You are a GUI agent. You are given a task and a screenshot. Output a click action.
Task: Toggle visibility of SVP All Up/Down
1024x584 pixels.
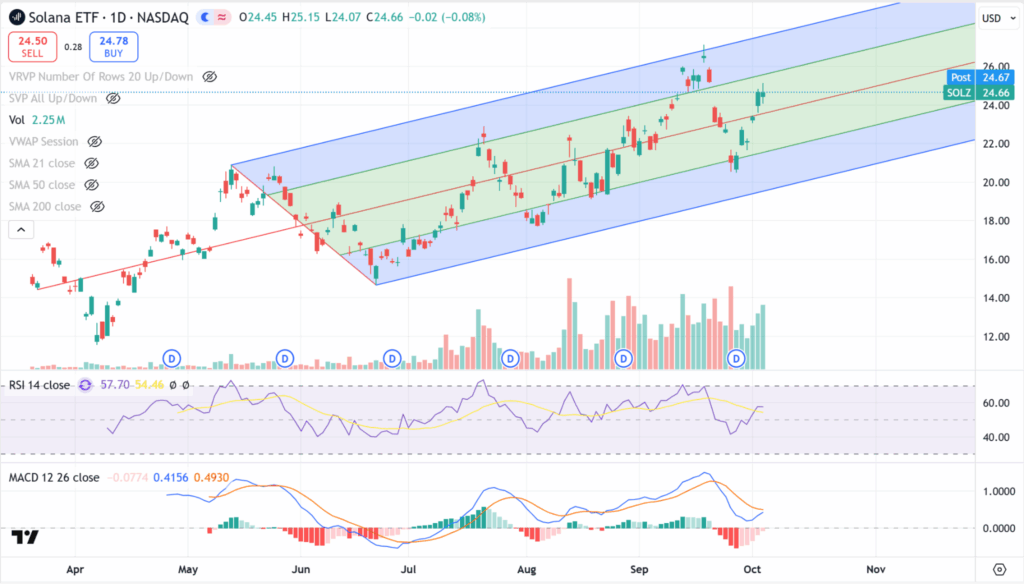pyautogui.click(x=113, y=99)
